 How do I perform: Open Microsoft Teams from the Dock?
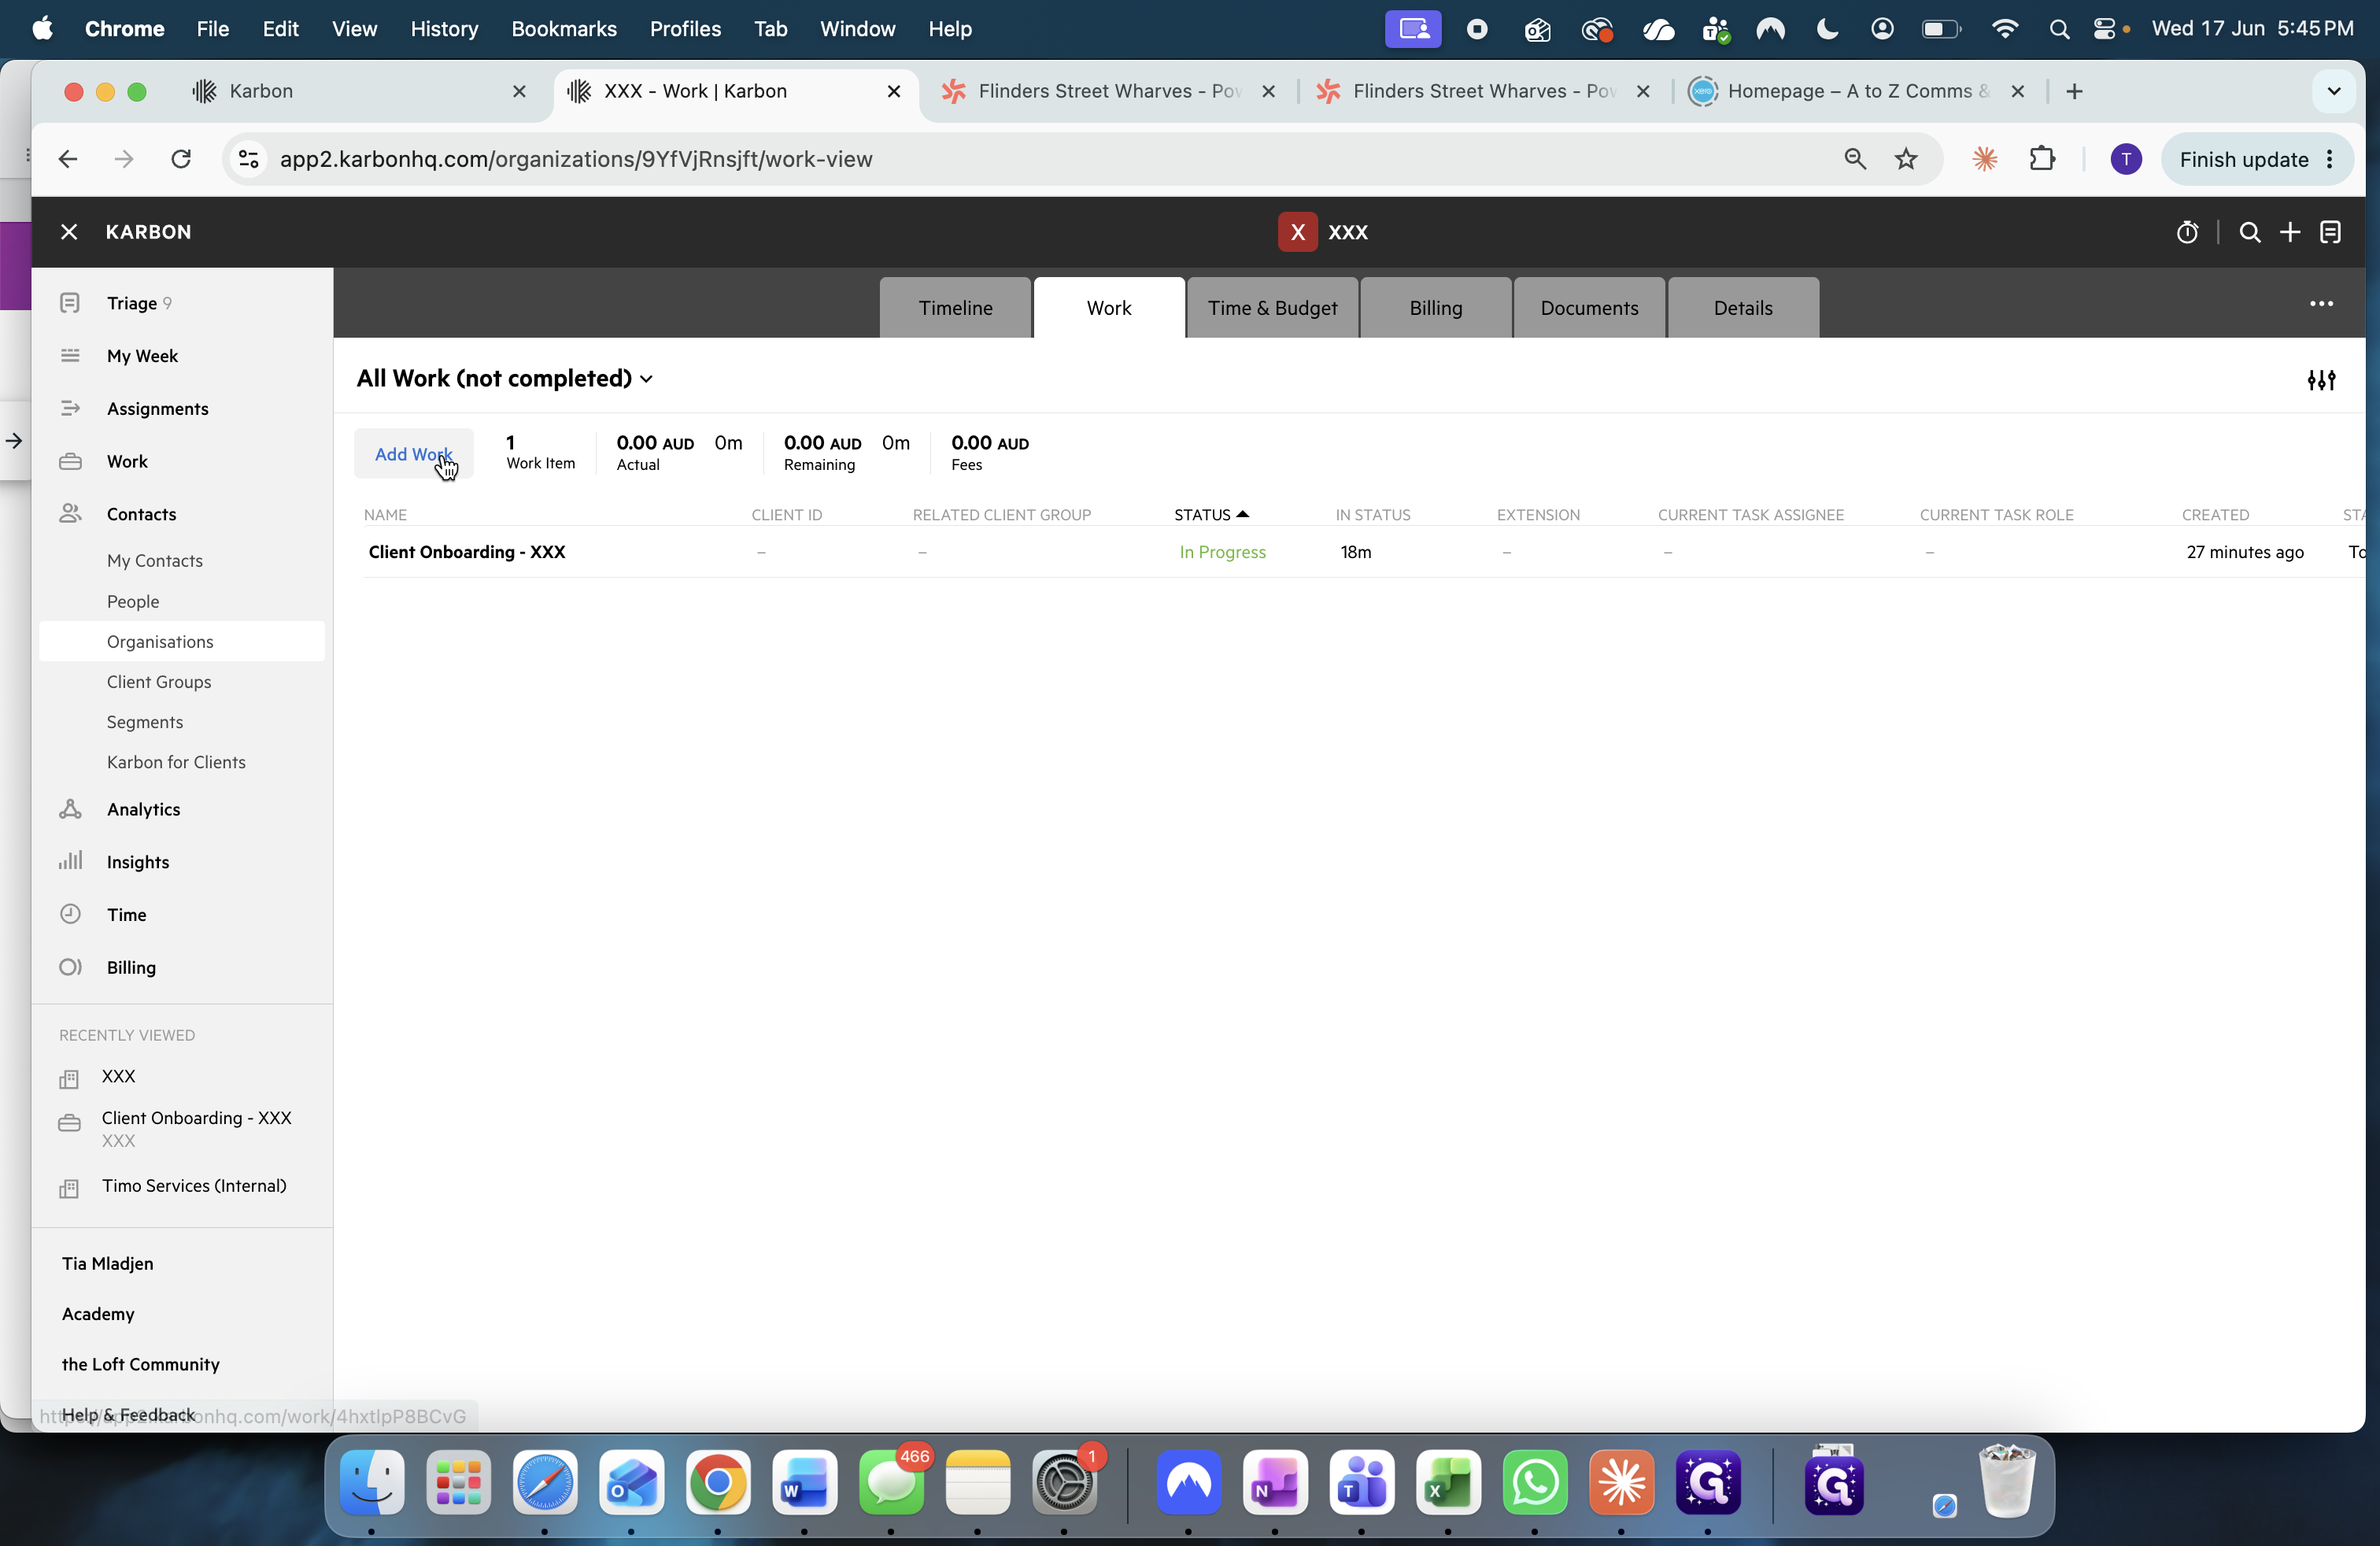click(x=1361, y=1483)
